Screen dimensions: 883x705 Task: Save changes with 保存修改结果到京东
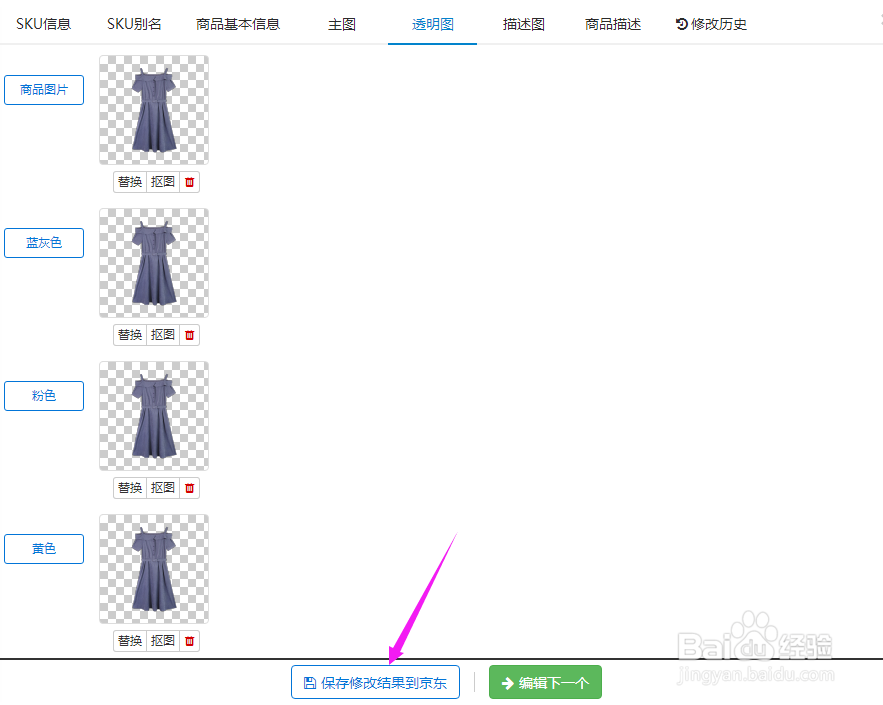coord(376,682)
